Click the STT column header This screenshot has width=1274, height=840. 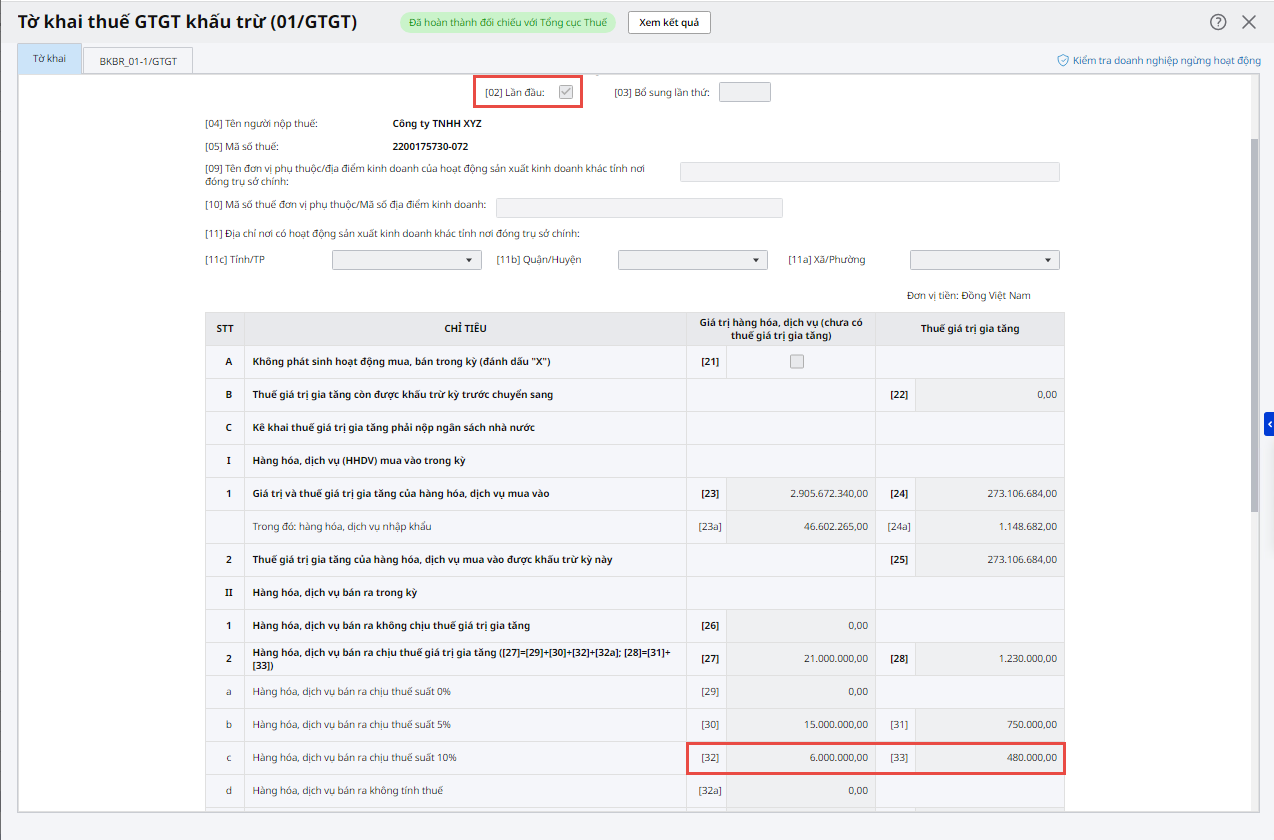(225, 329)
